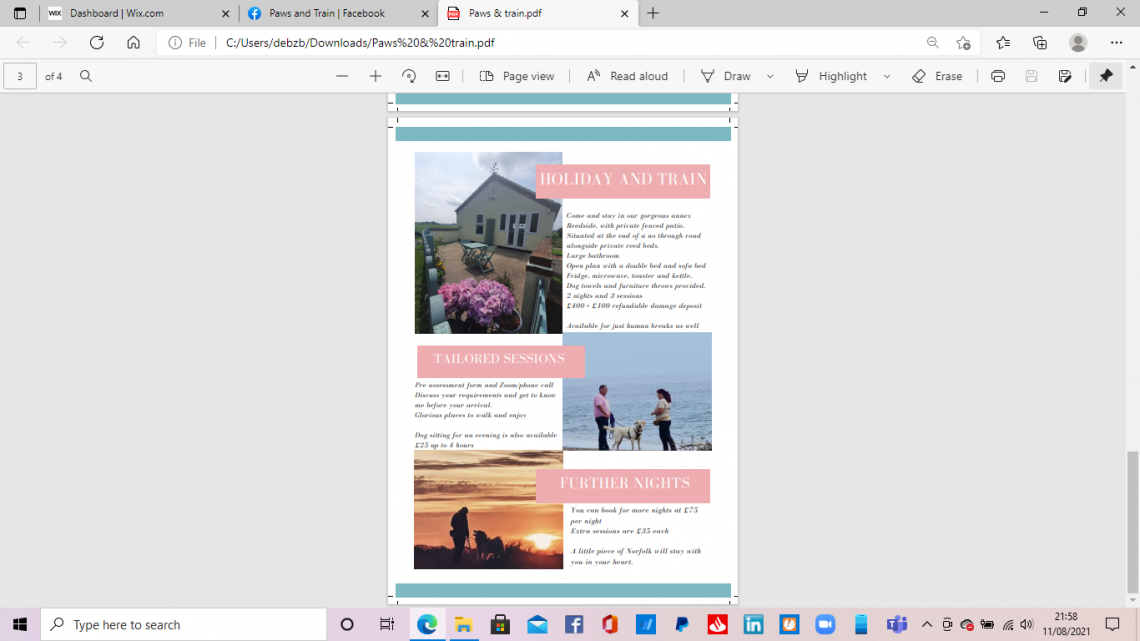
Task: Switch to the Dashboard | Wix.com tab
Action: [x=130, y=13]
